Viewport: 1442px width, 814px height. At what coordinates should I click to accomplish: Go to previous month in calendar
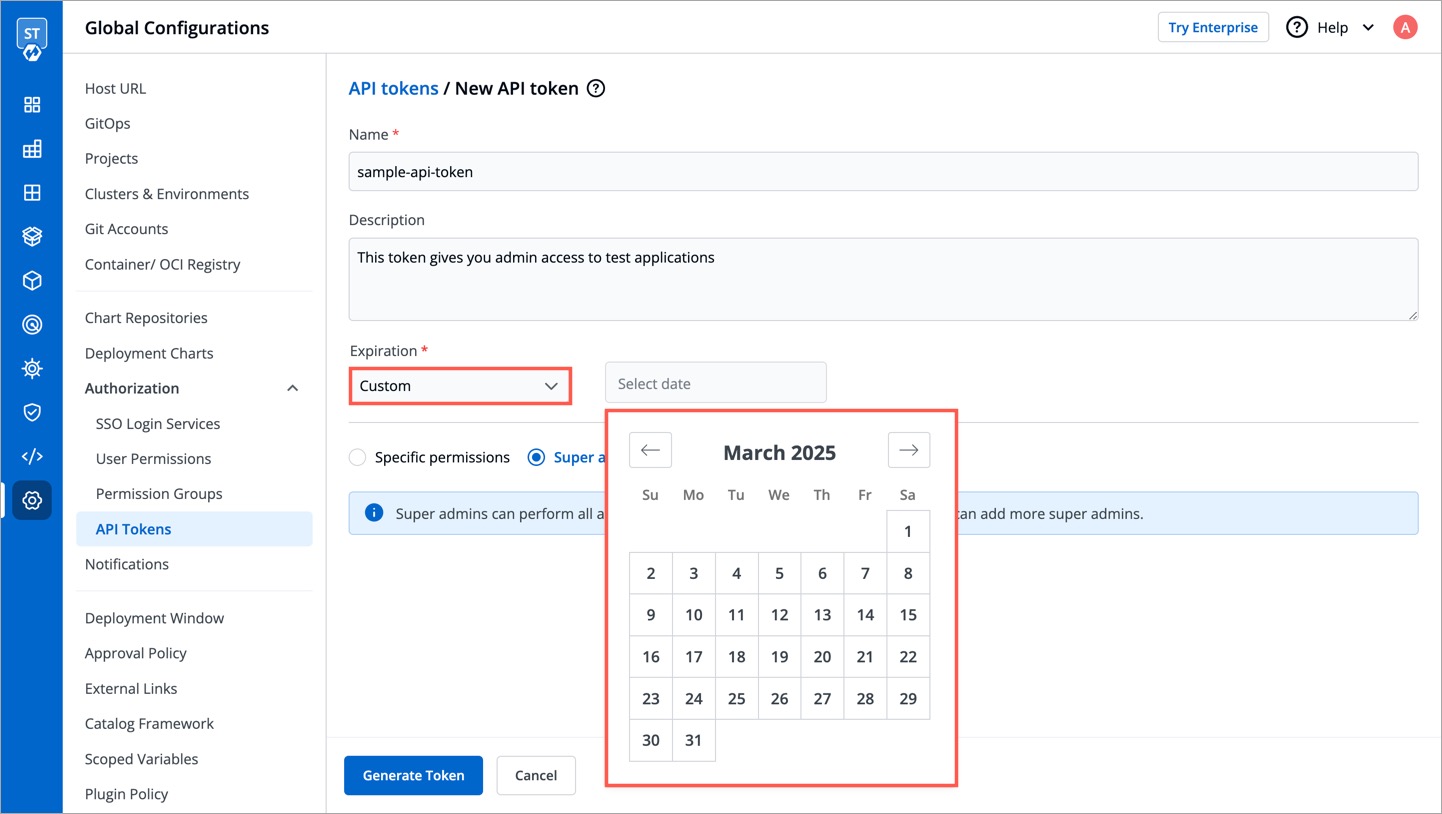pos(650,450)
